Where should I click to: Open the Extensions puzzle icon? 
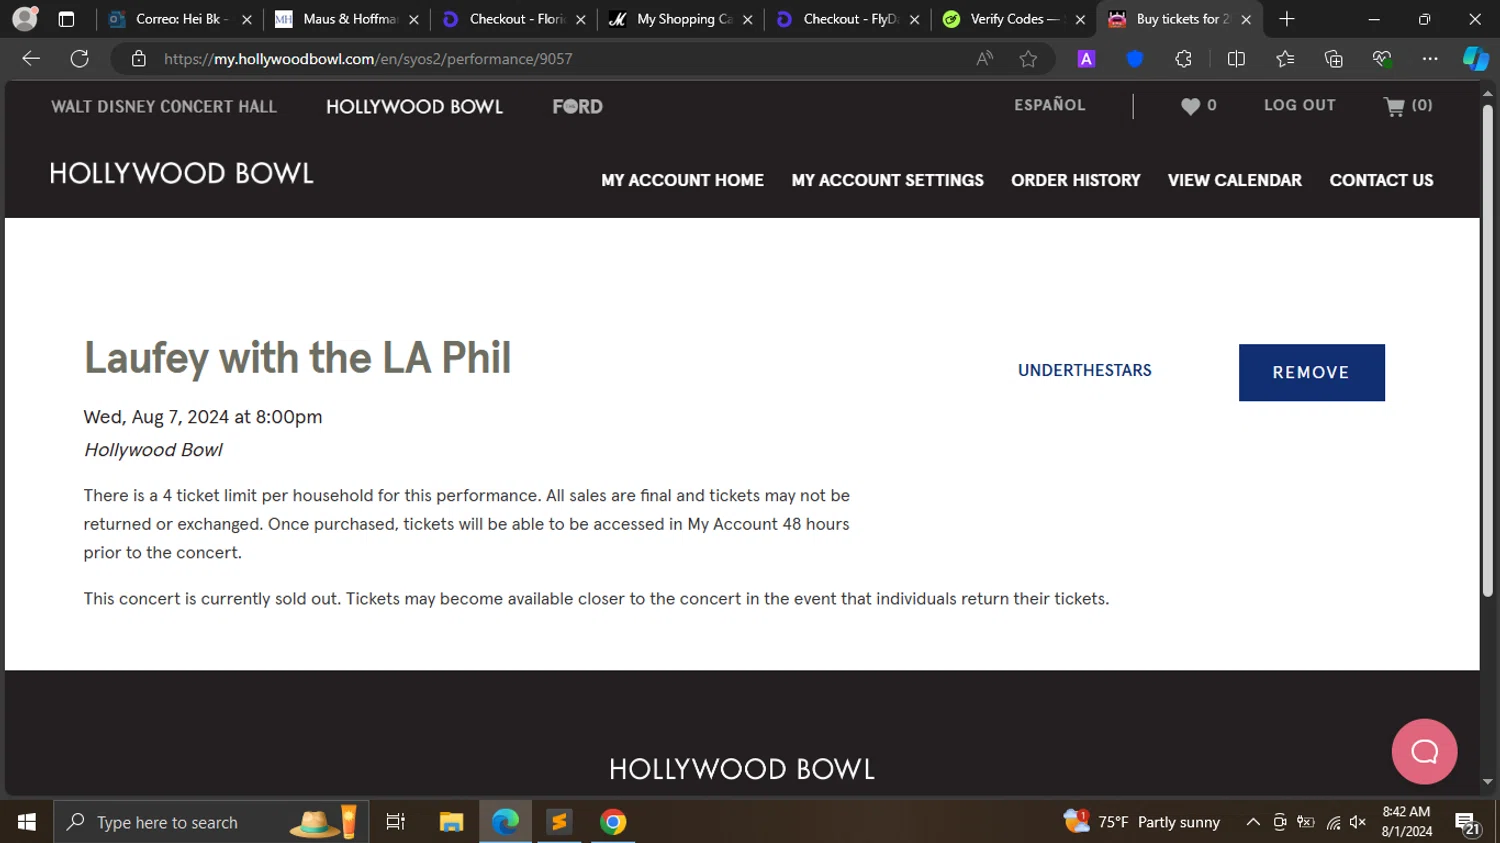click(1183, 59)
